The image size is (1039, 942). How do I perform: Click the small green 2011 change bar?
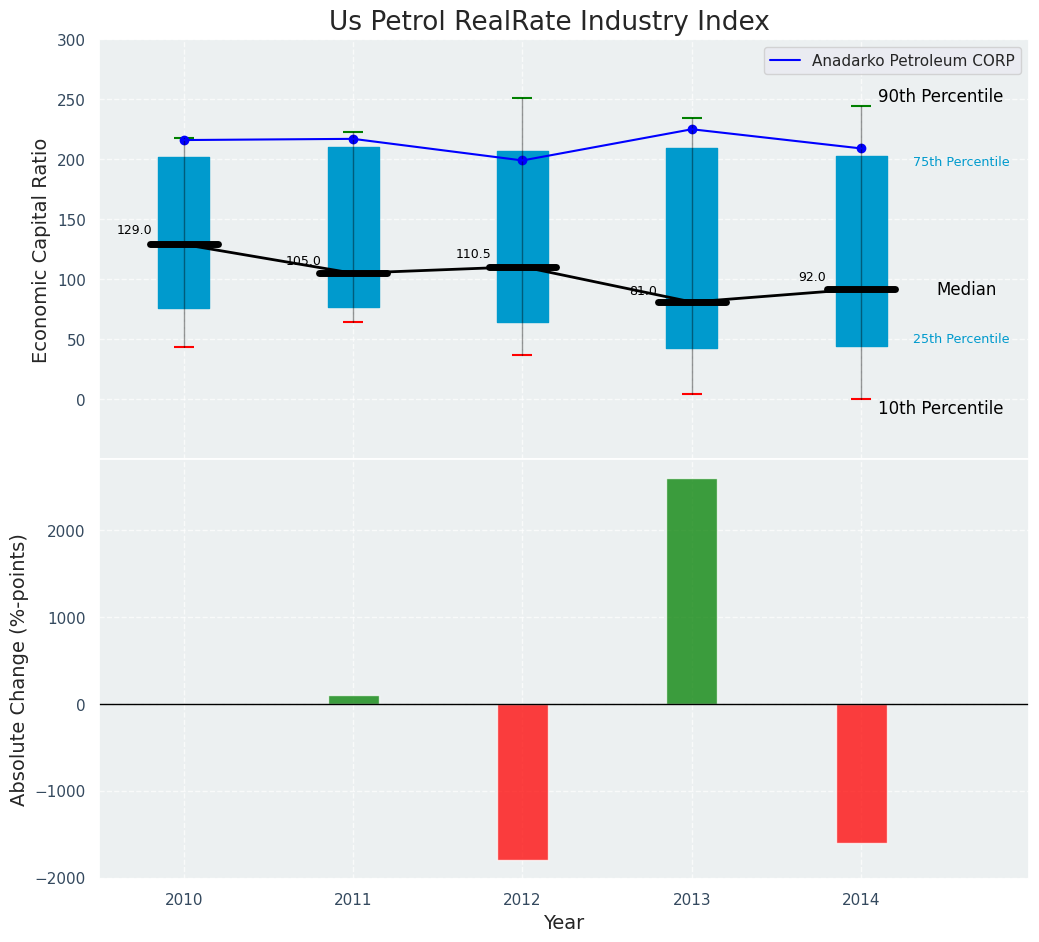tap(353, 700)
